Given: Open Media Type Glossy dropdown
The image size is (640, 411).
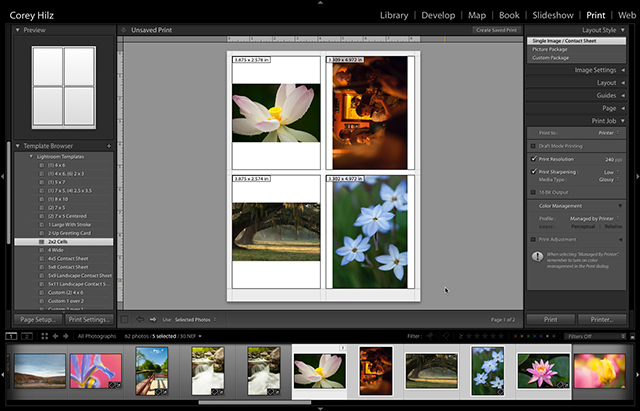Looking at the screenshot, I should (609, 180).
